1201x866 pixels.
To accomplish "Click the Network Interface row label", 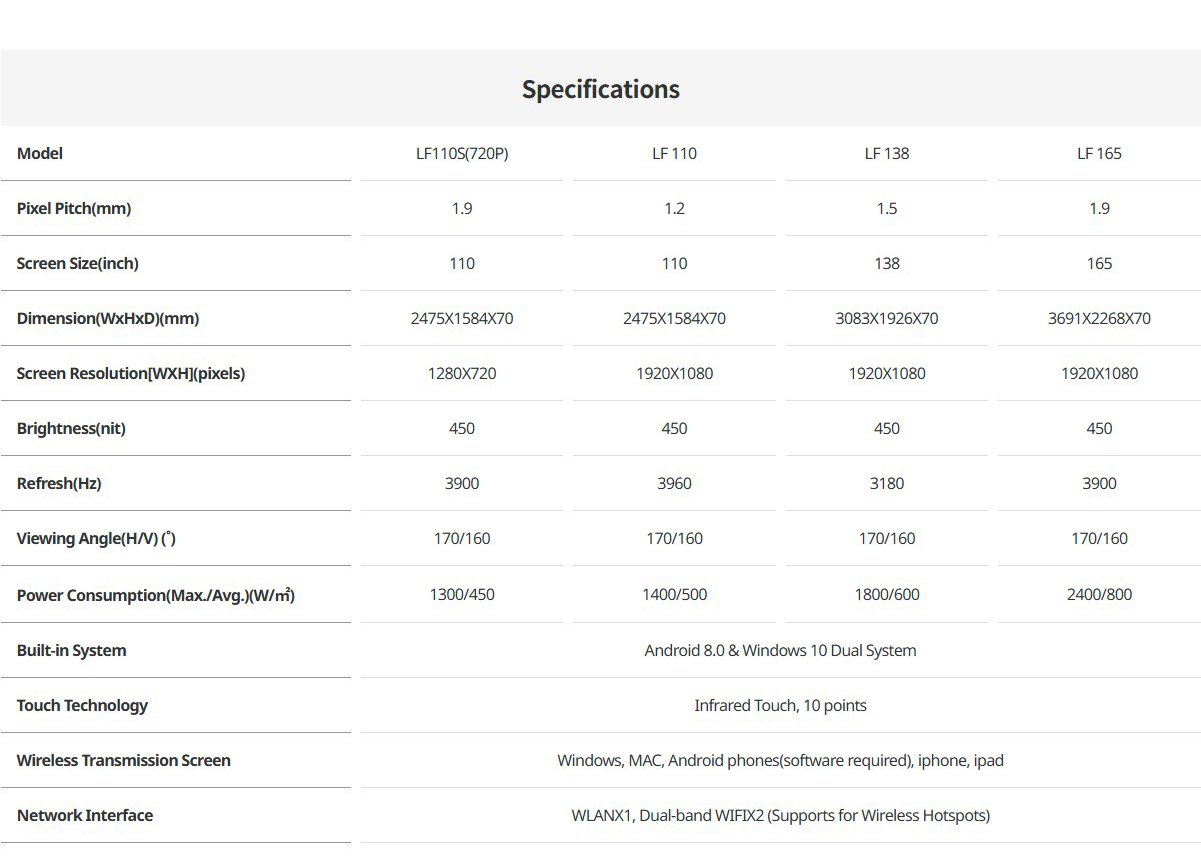I will coord(85,815).
